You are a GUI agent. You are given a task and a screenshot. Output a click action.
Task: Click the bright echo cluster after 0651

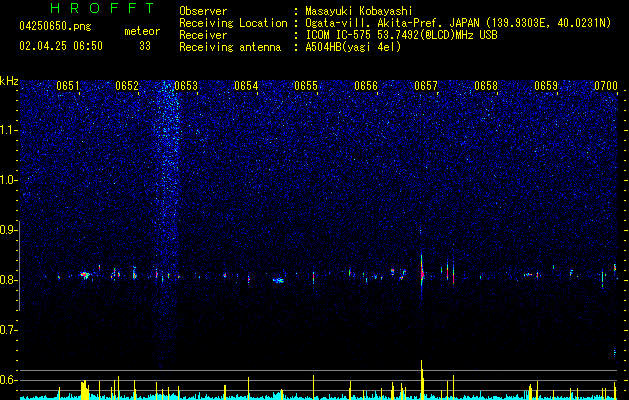[x=84, y=275]
